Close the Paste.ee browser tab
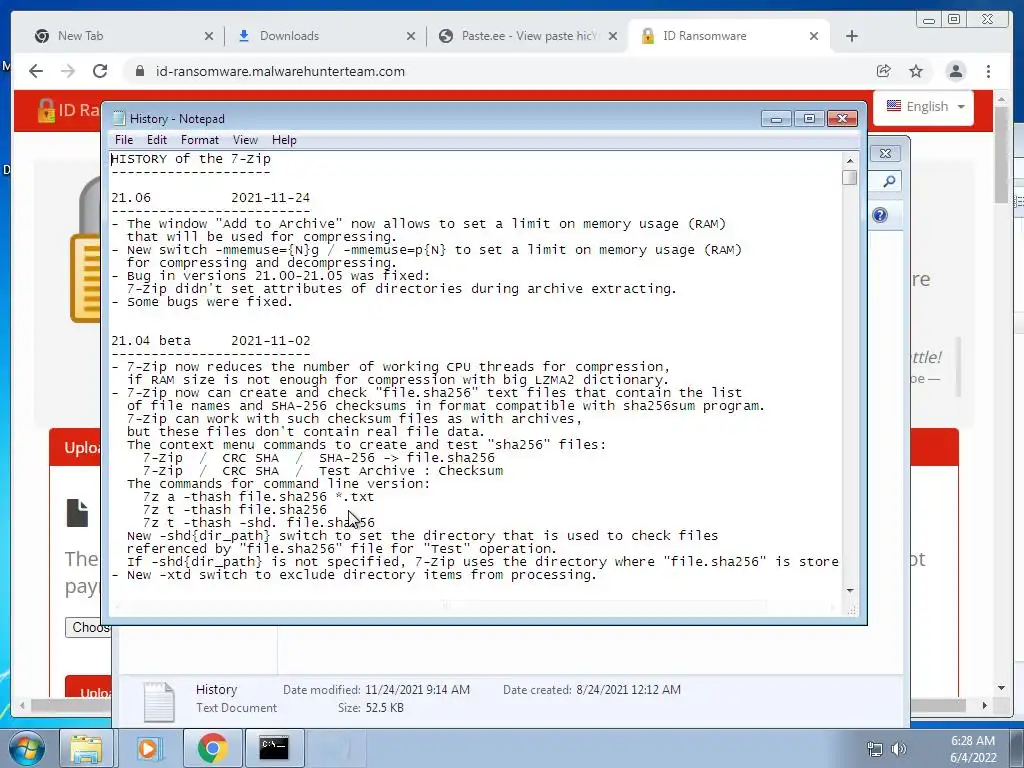The width and height of the screenshot is (1024, 768). coord(613,36)
